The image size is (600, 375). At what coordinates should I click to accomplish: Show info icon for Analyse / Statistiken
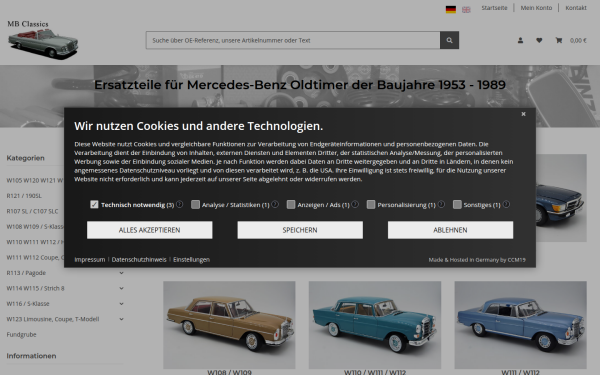275,204
